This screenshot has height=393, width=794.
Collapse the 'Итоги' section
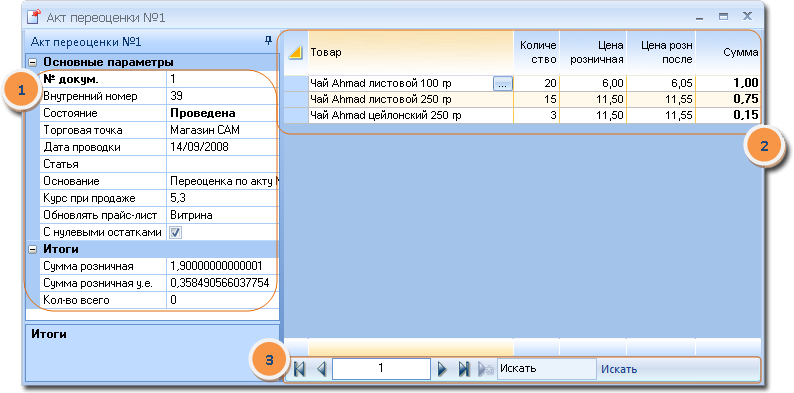coord(33,249)
